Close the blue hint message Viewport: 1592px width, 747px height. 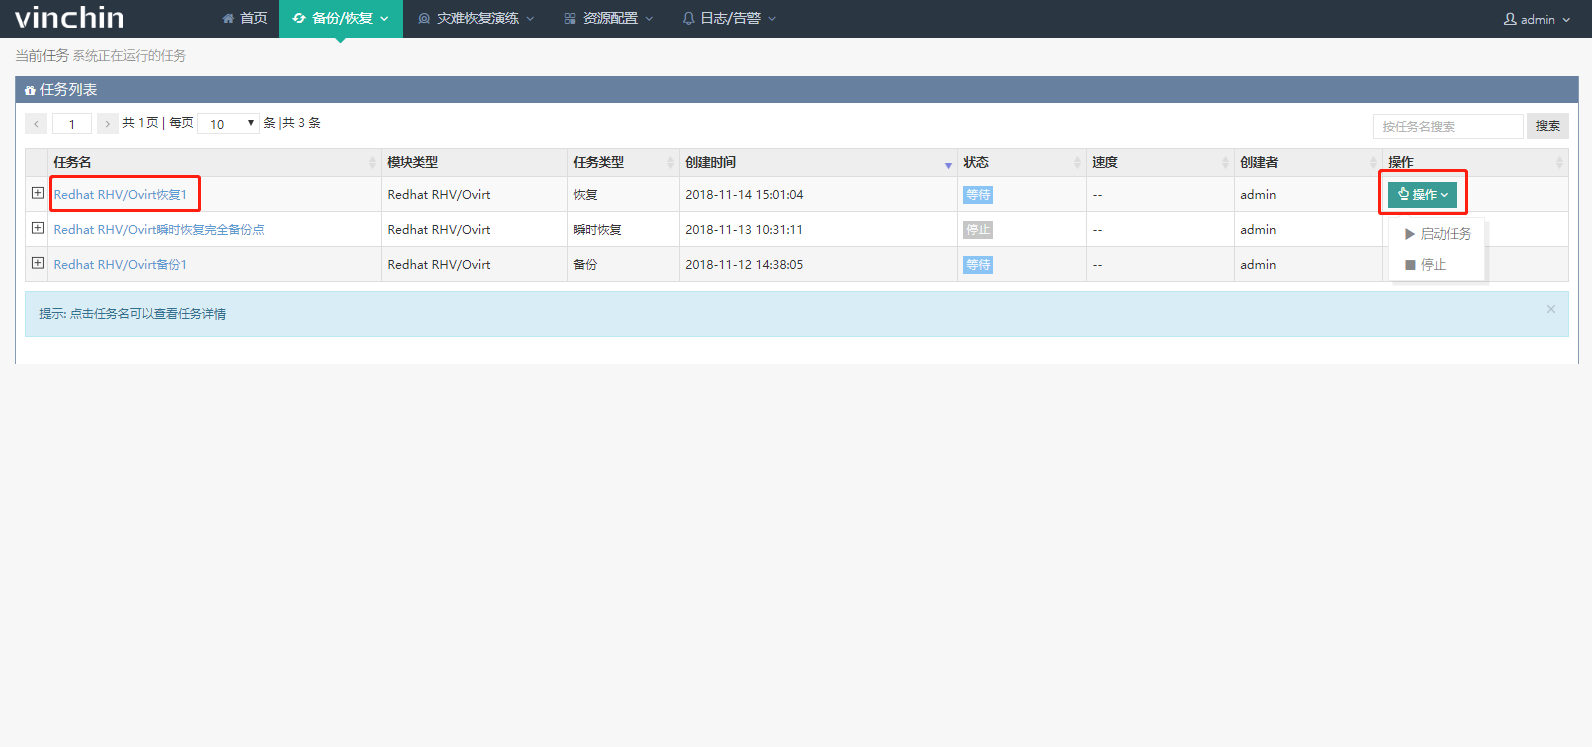[x=1551, y=309]
